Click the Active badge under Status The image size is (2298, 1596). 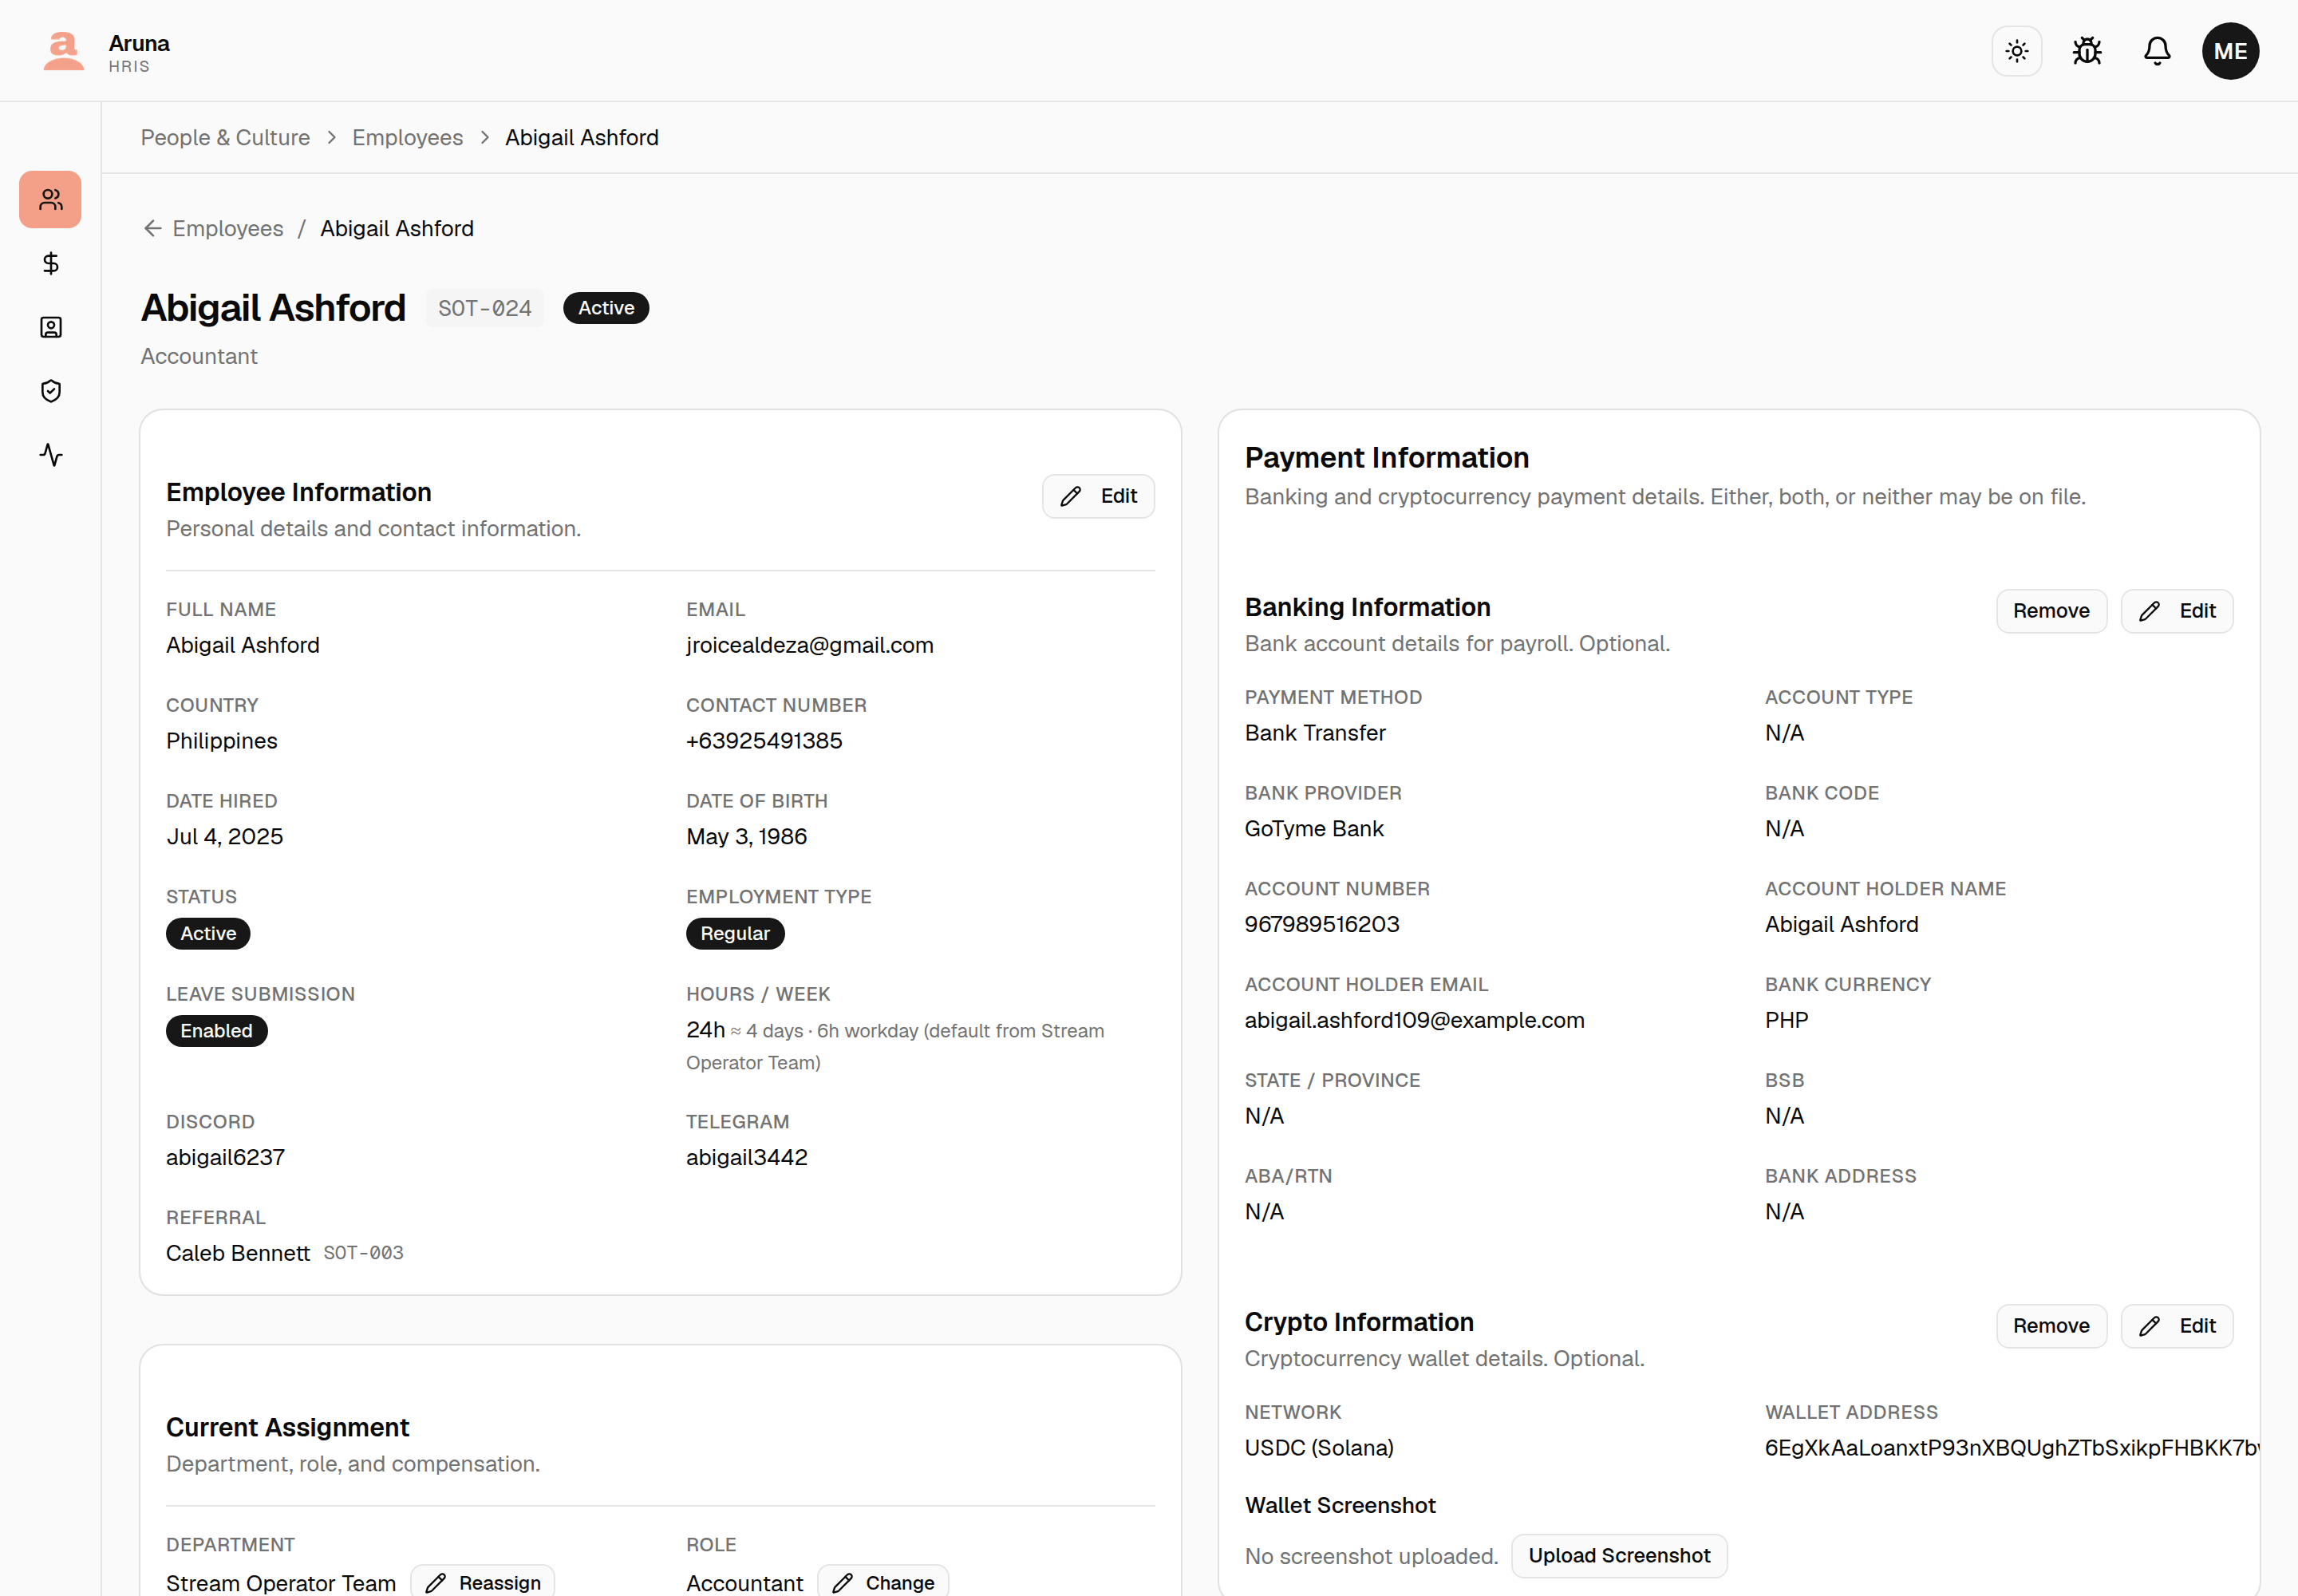pos(208,934)
